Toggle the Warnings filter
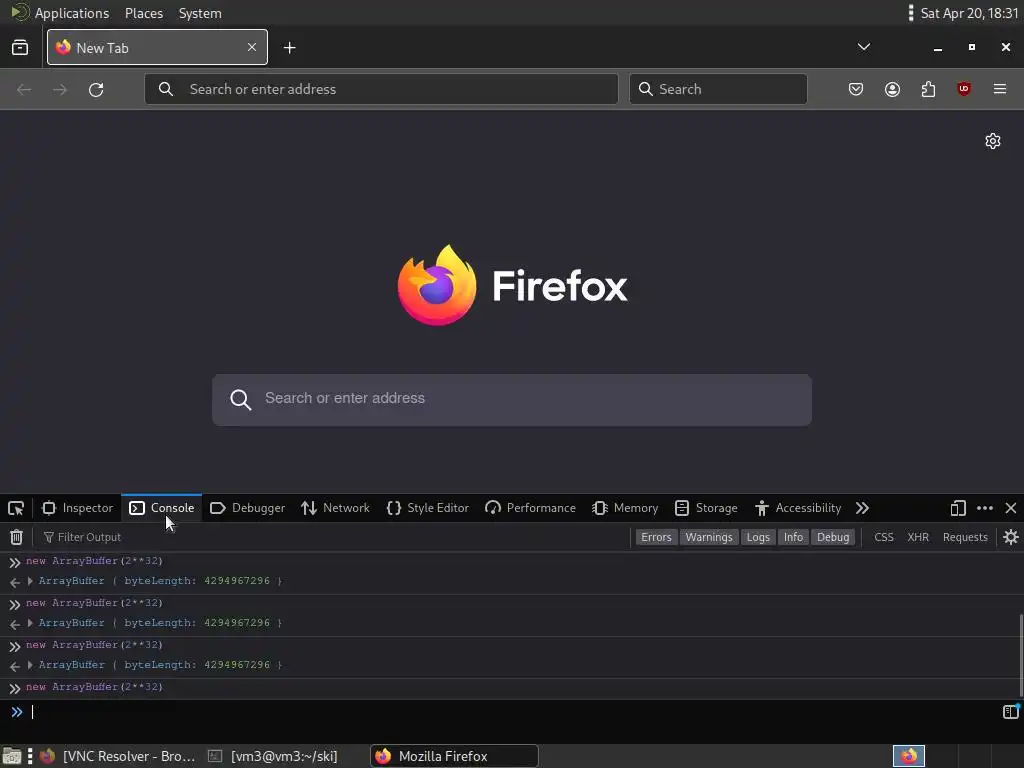 (x=709, y=537)
